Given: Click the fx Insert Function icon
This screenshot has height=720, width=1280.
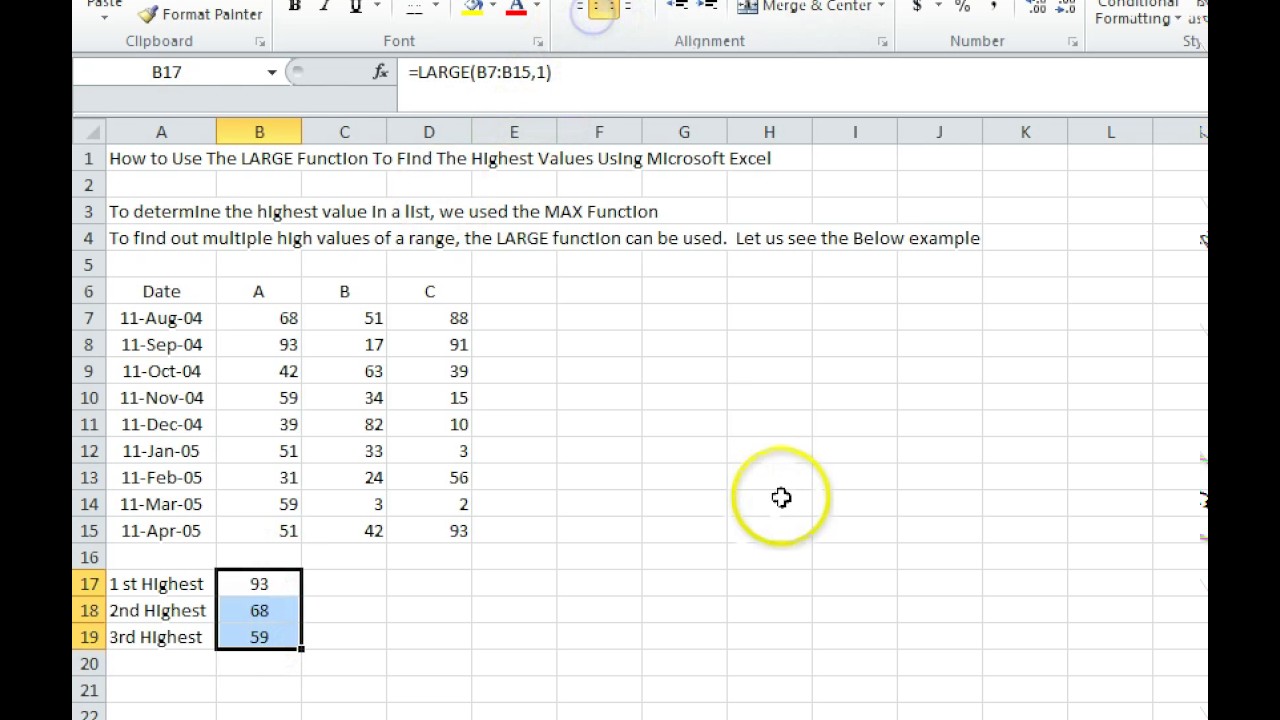Looking at the screenshot, I should coord(380,72).
